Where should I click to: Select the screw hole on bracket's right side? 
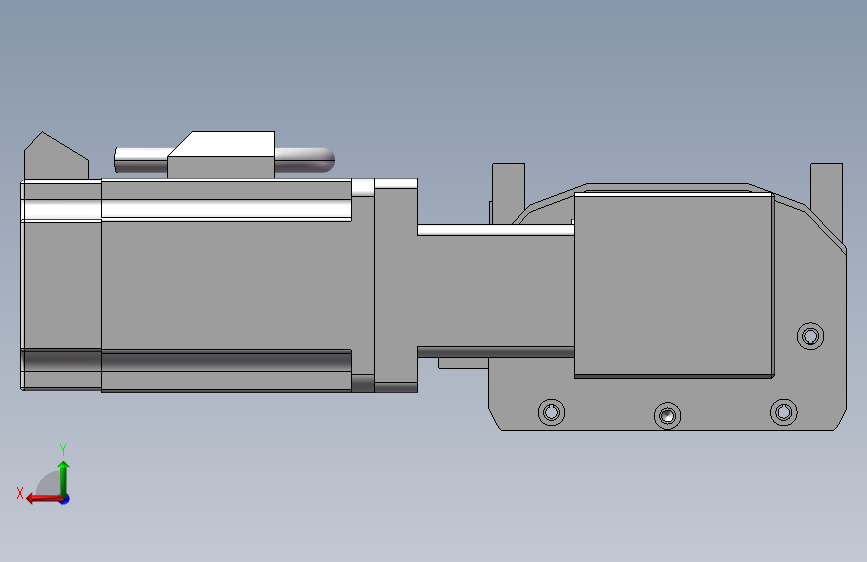(x=810, y=336)
